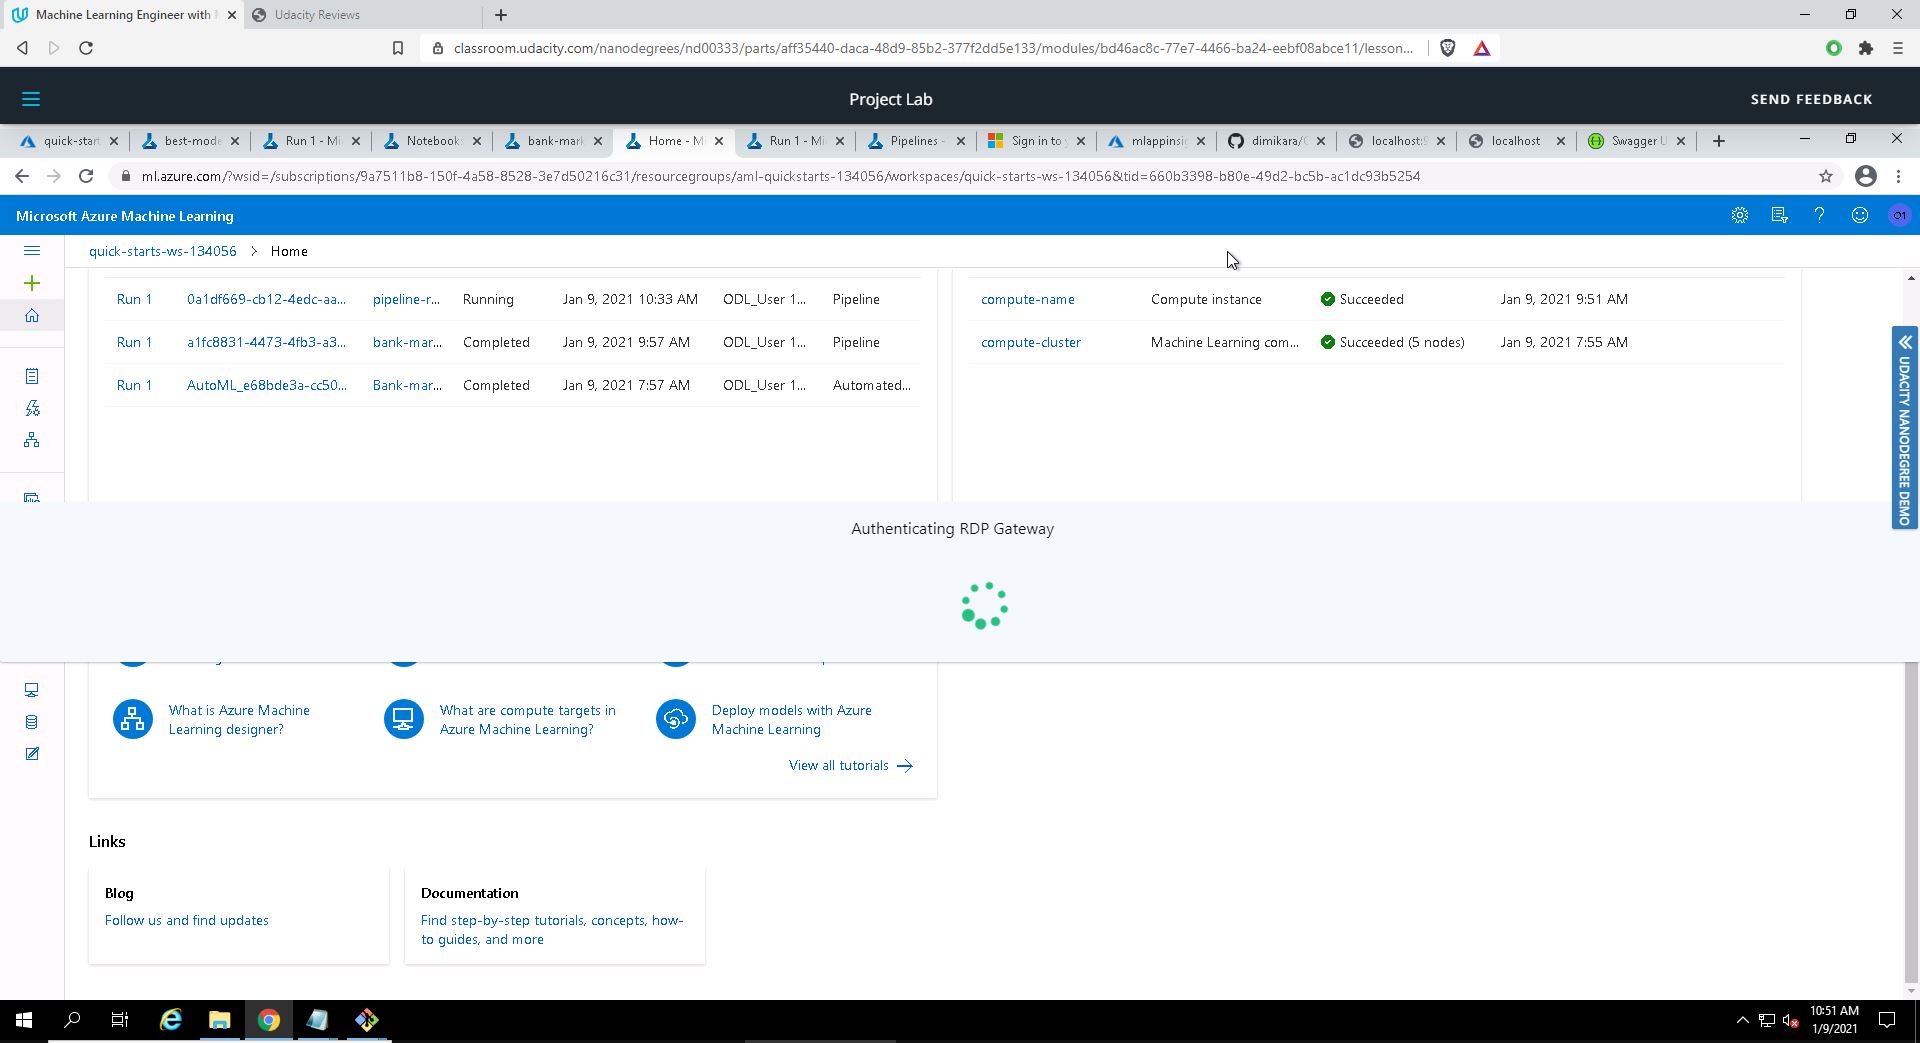Click the Home icon in left sidebar

[x=32, y=316]
